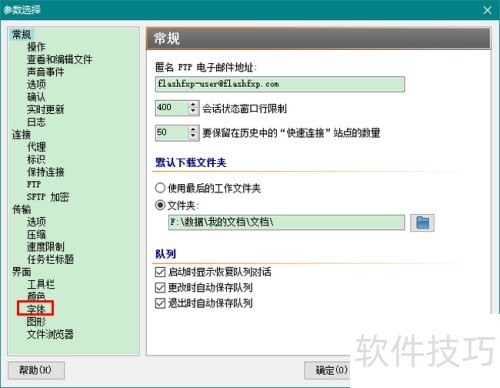Toggle 更改时自动保存队列 checkbox
This screenshot has width=500, height=388.
(x=160, y=287)
